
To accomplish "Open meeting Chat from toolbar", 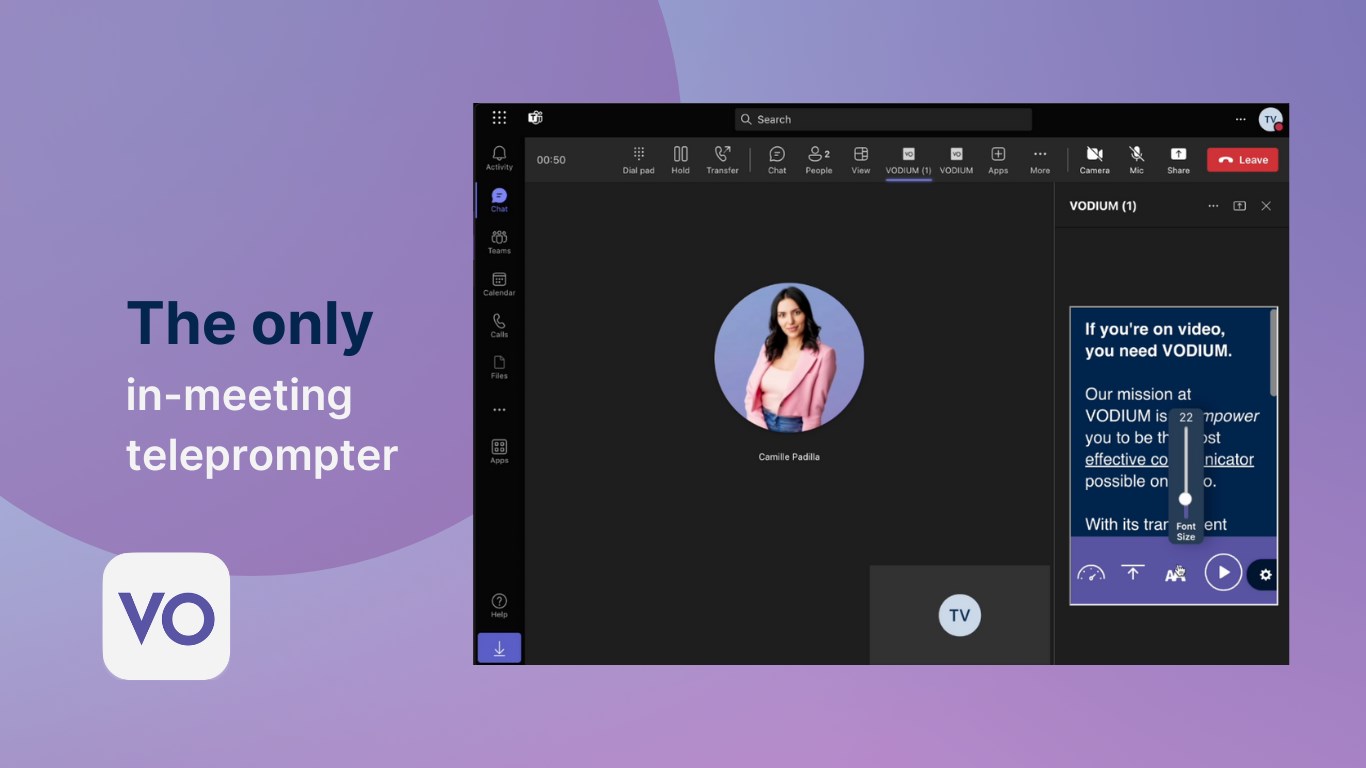I will click(777, 160).
